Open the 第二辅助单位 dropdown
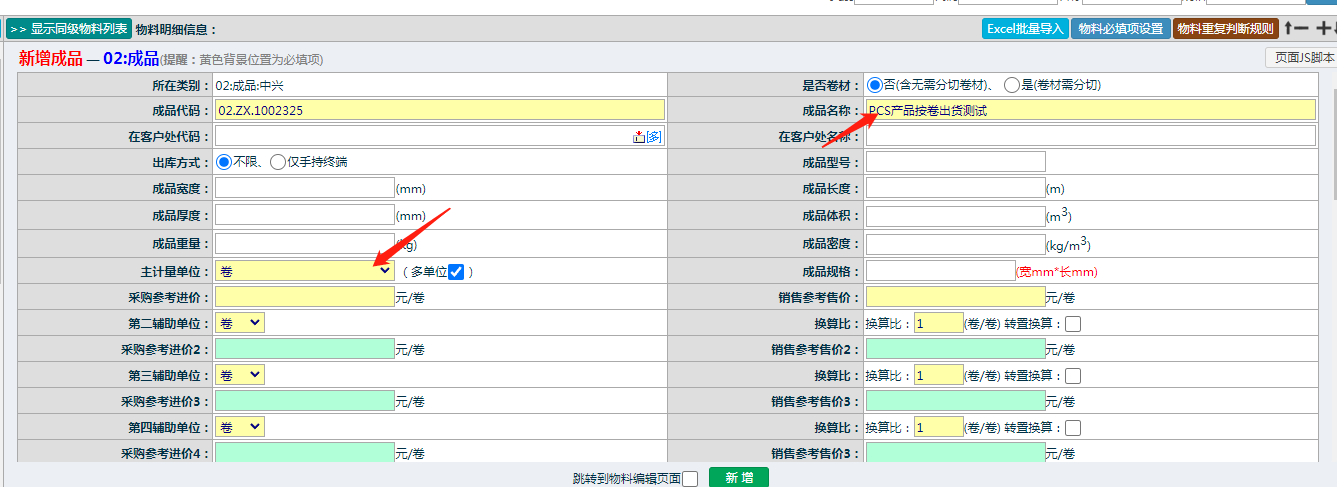The image size is (1337, 487). point(240,323)
